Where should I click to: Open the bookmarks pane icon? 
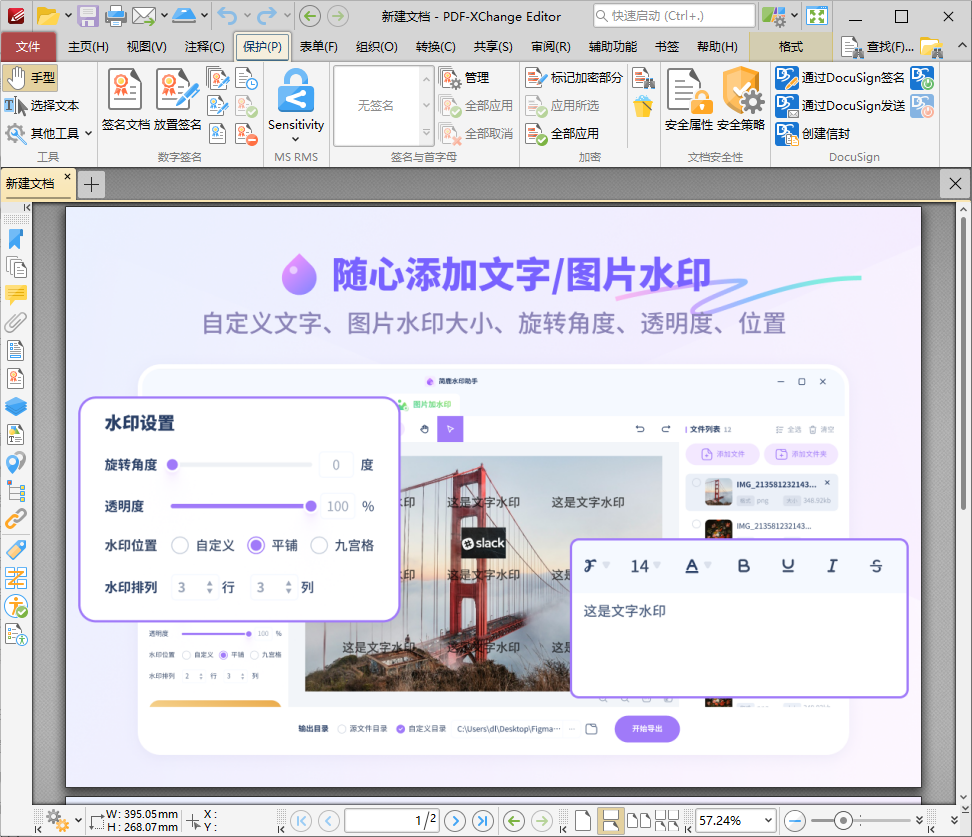coord(15,240)
